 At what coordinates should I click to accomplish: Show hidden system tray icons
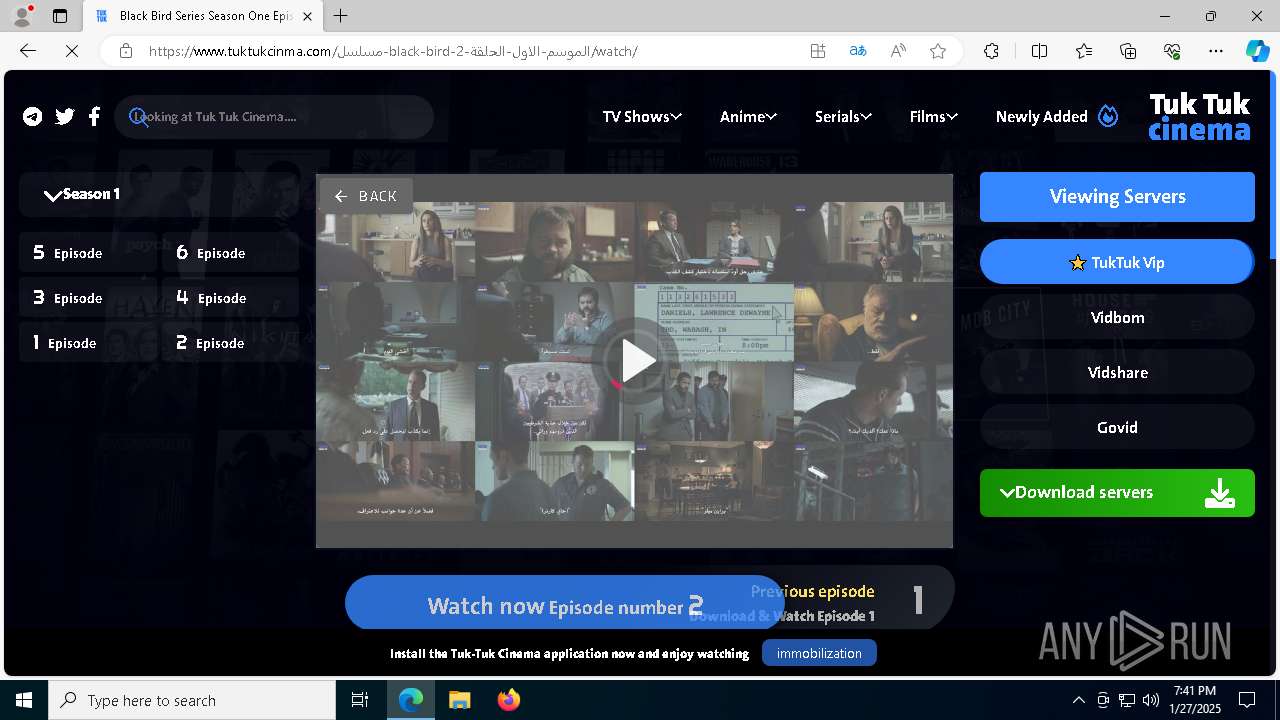click(x=1078, y=700)
